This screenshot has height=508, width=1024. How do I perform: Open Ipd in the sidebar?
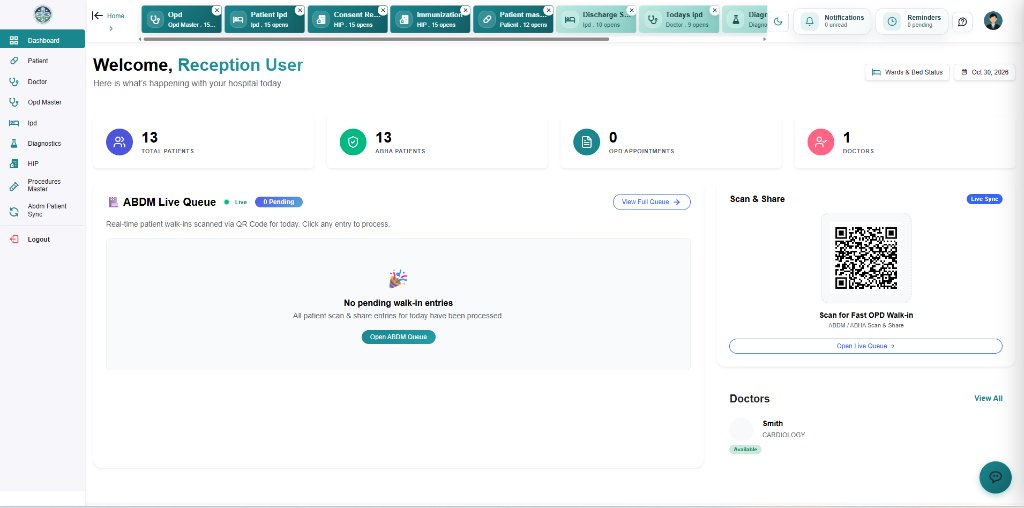(x=42, y=123)
